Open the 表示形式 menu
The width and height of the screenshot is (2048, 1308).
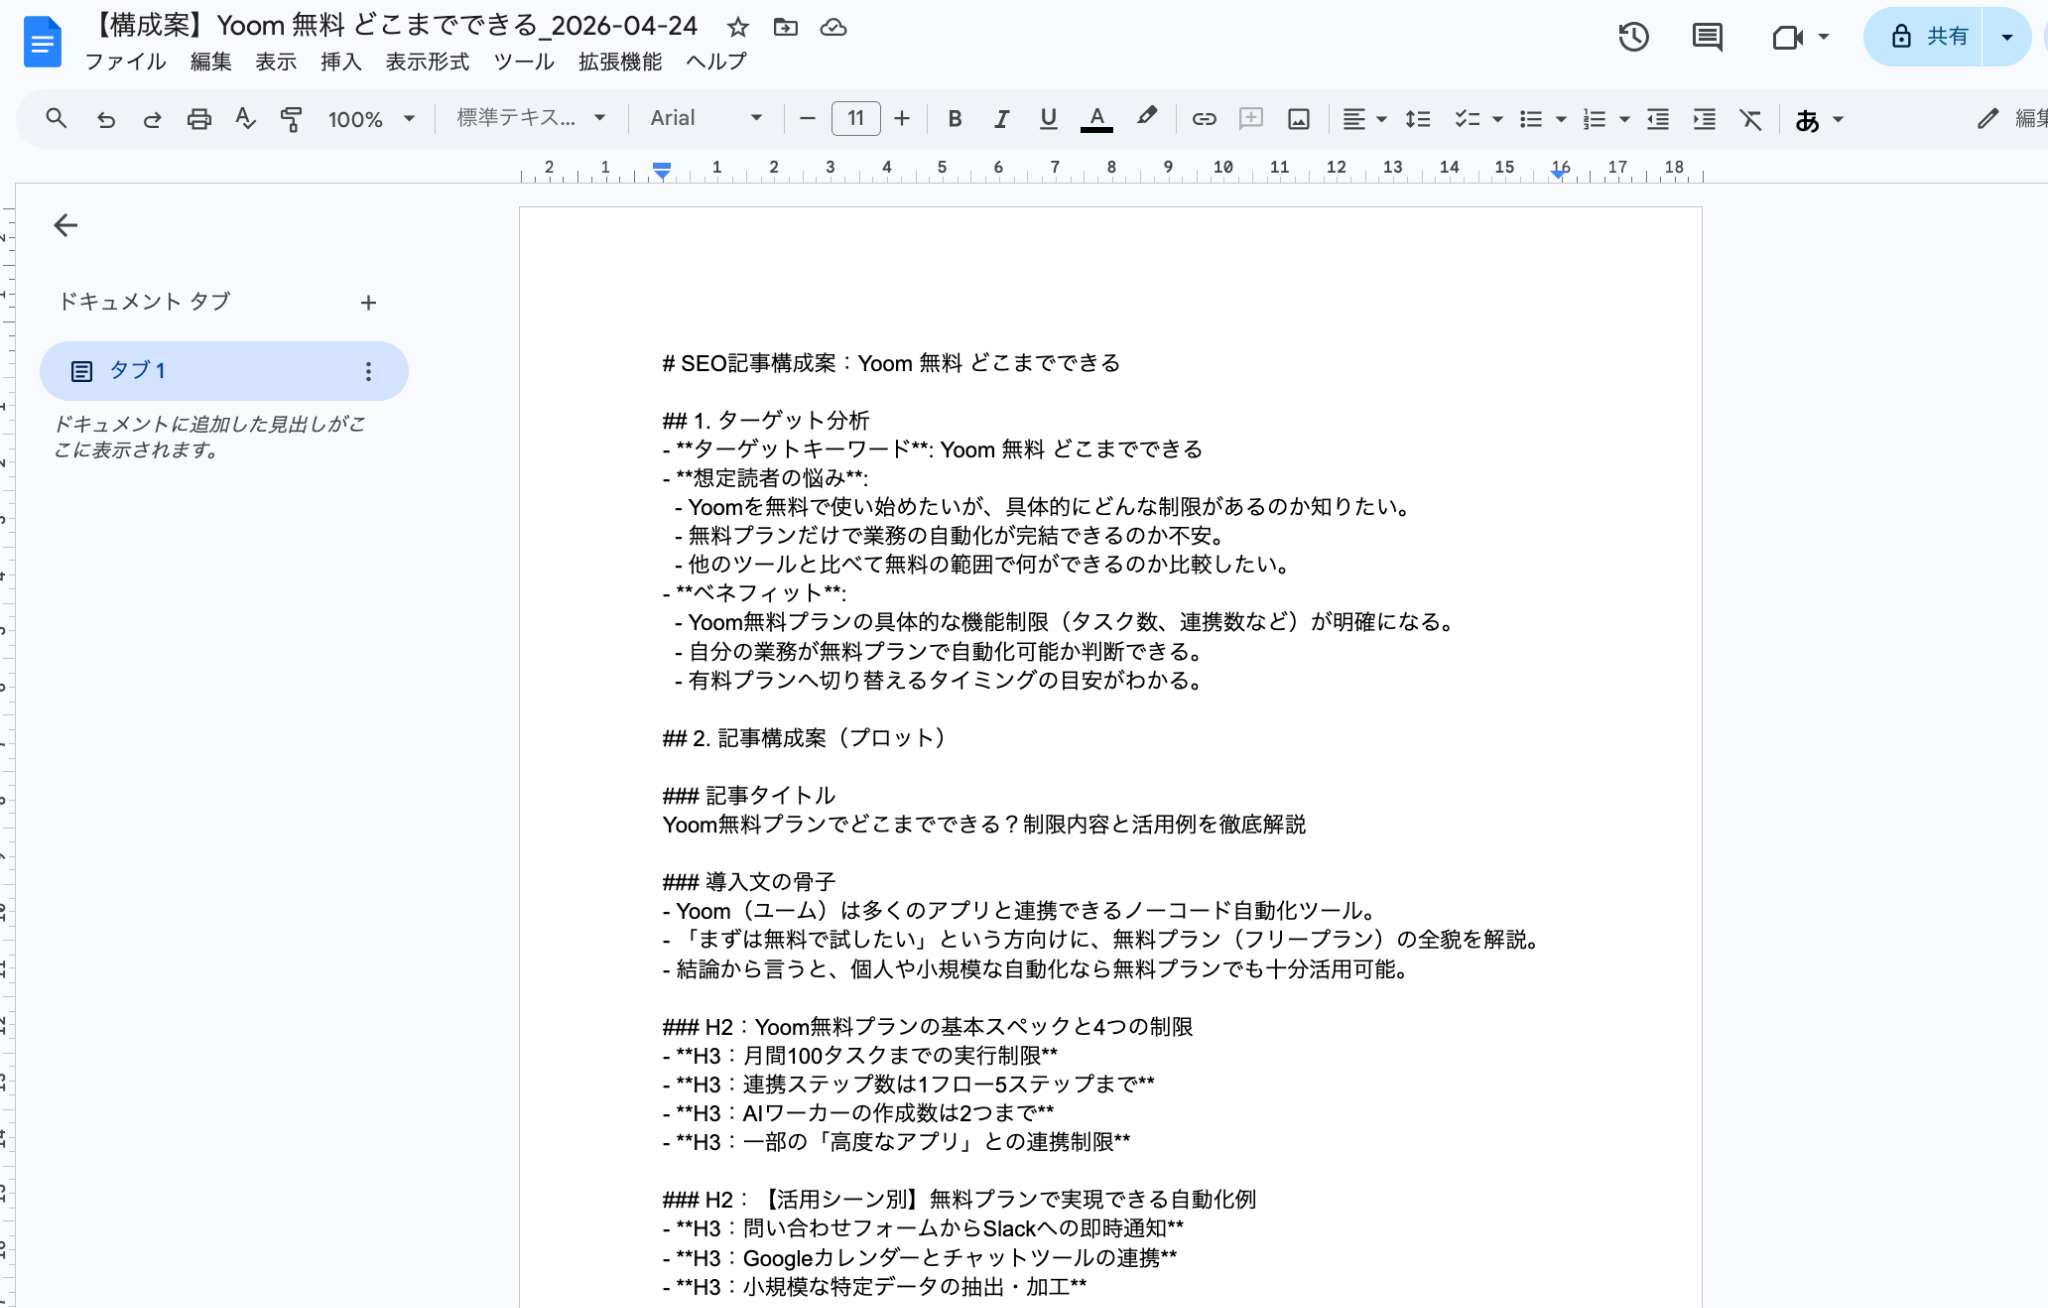pyautogui.click(x=427, y=62)
